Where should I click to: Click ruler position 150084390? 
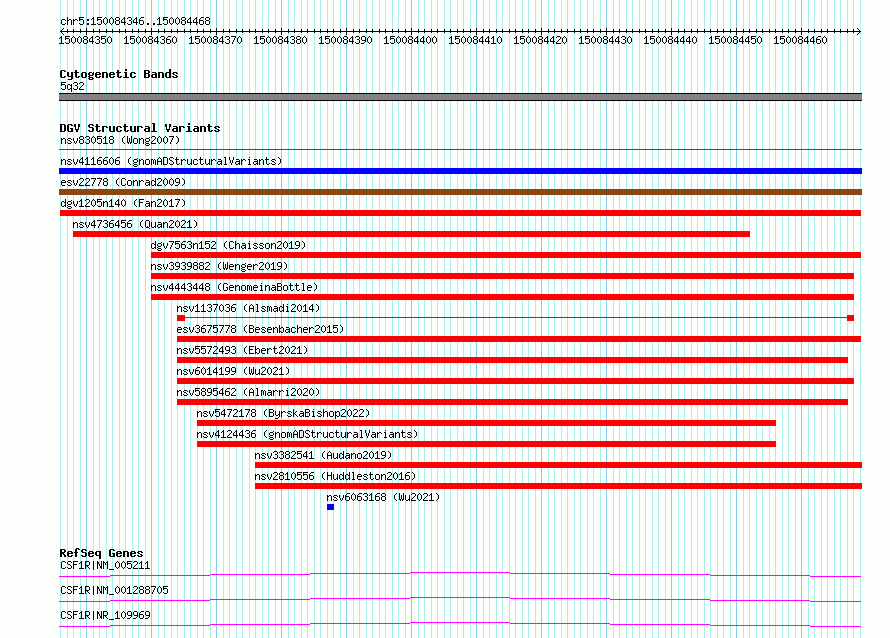click(346, 40)
